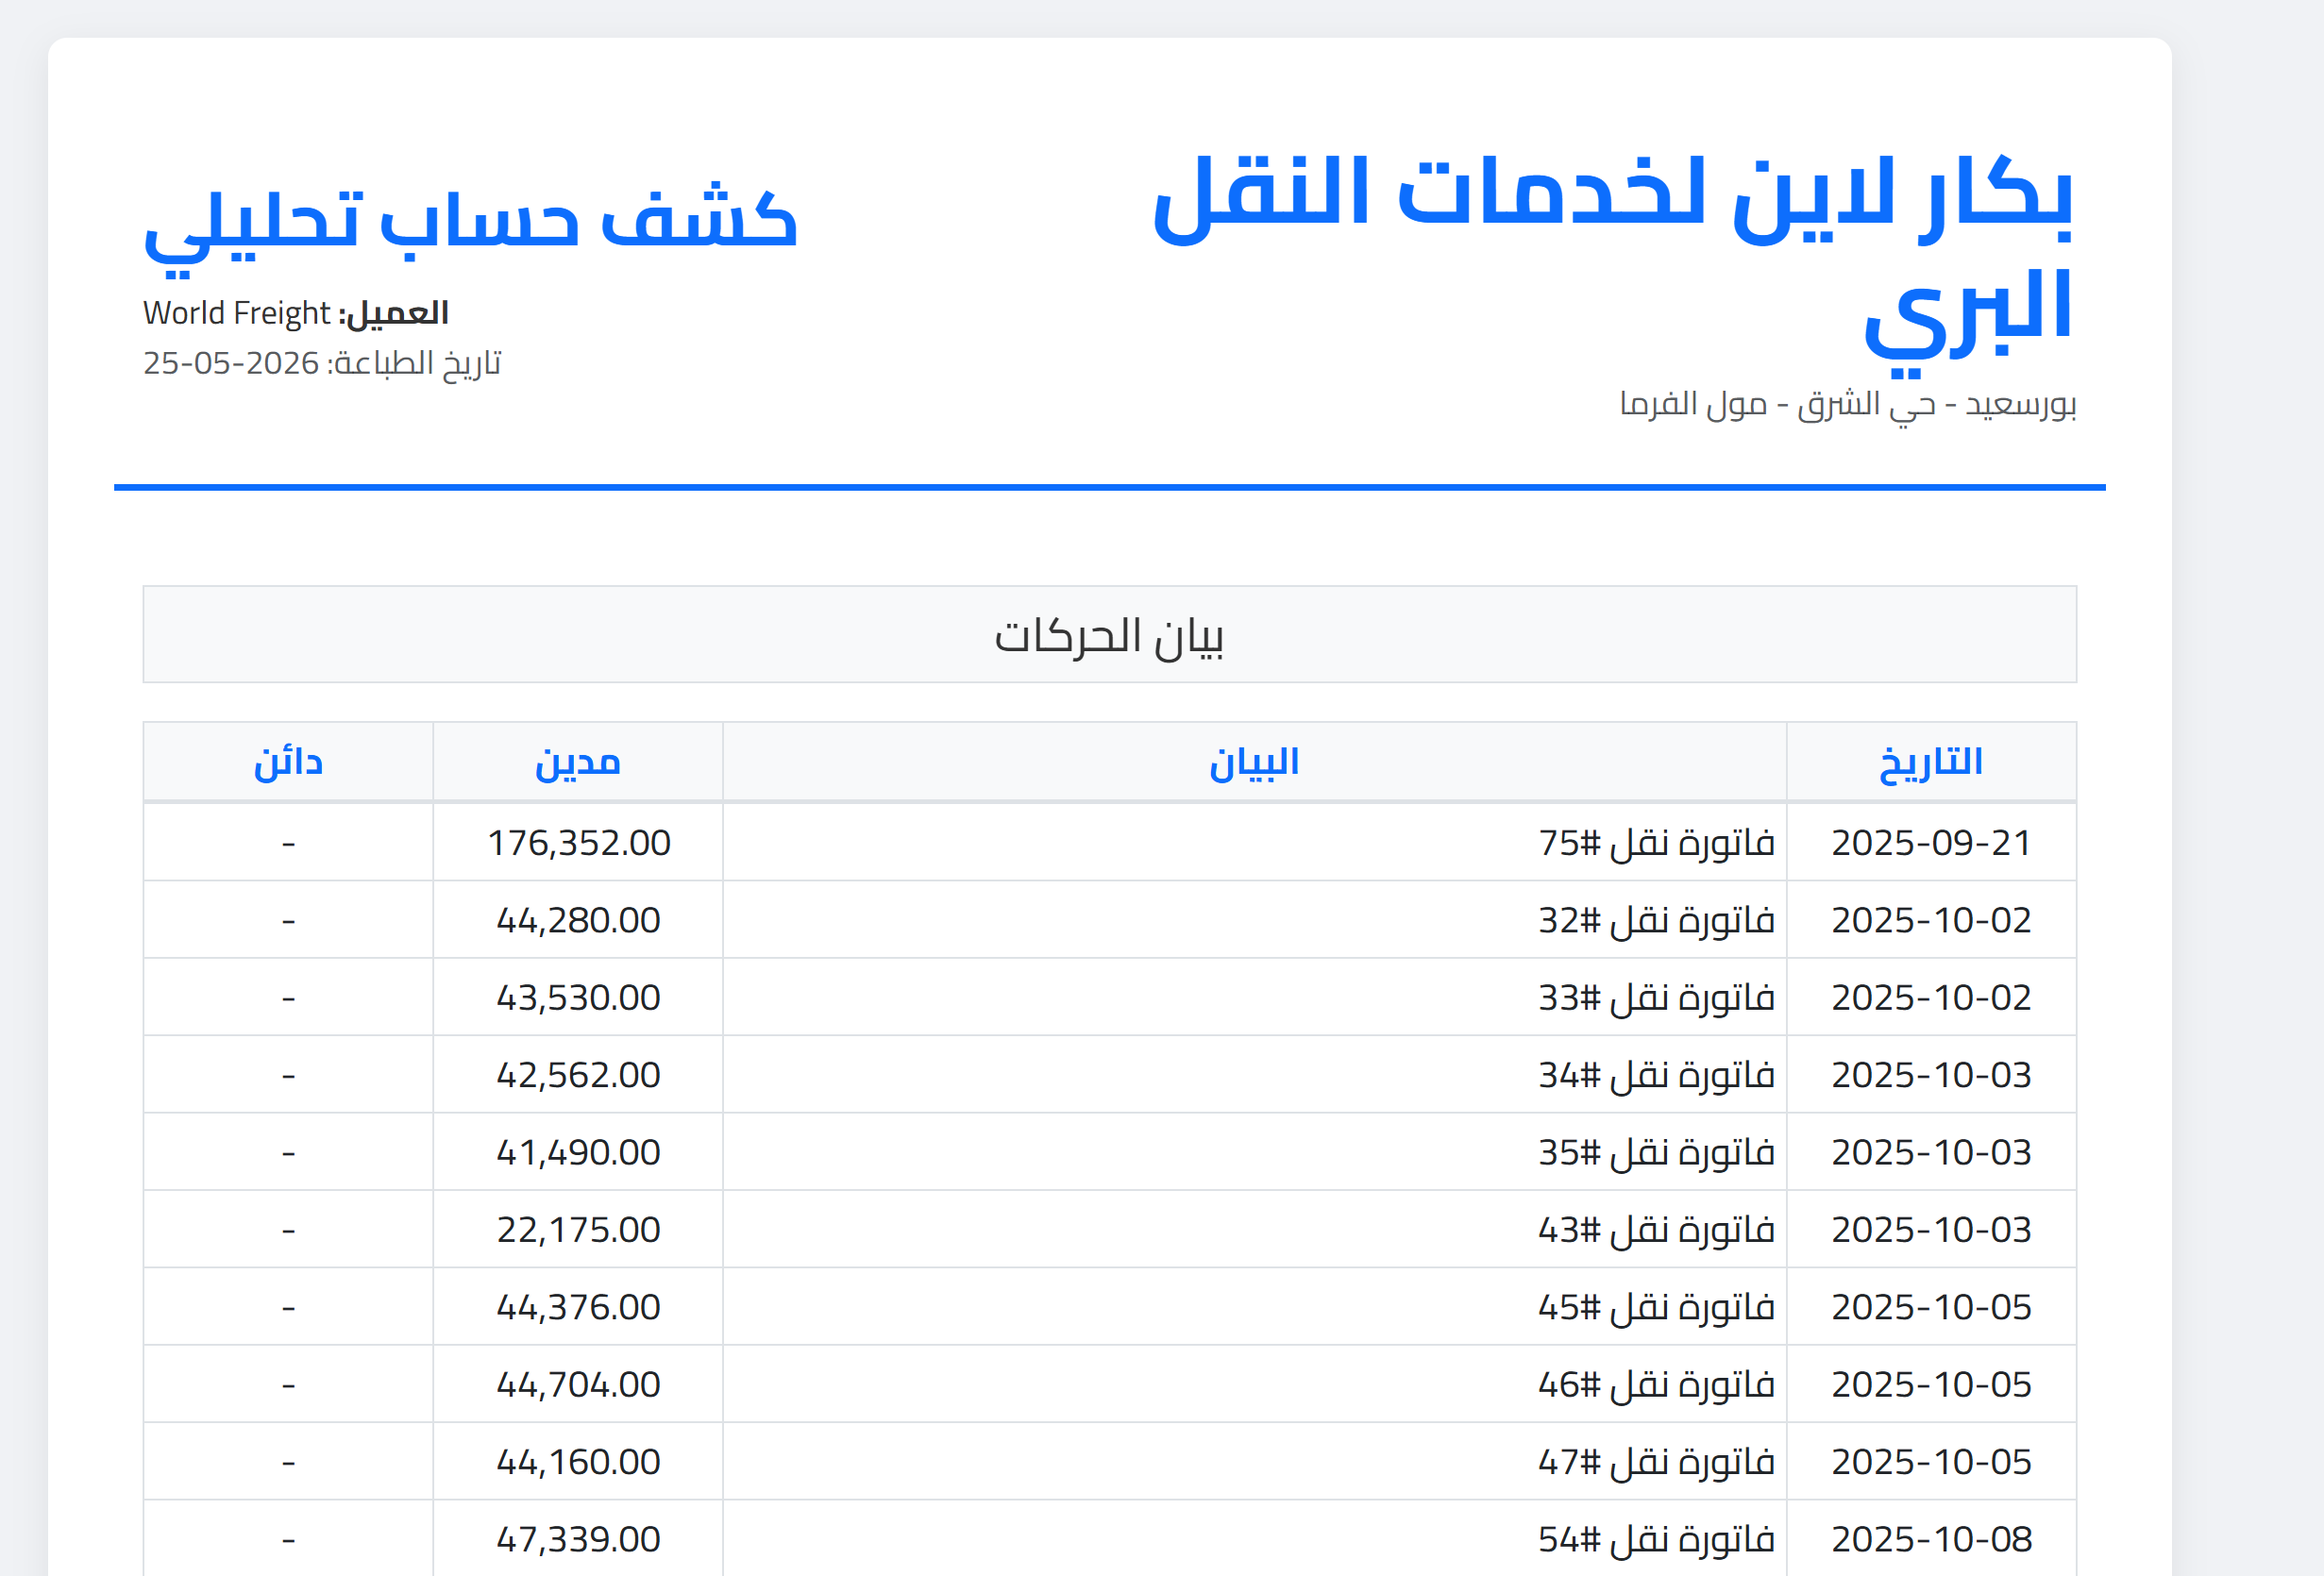Click the credit dash in invoice #47 row
The image size is (2324, 1576).
pos(288,1464)
